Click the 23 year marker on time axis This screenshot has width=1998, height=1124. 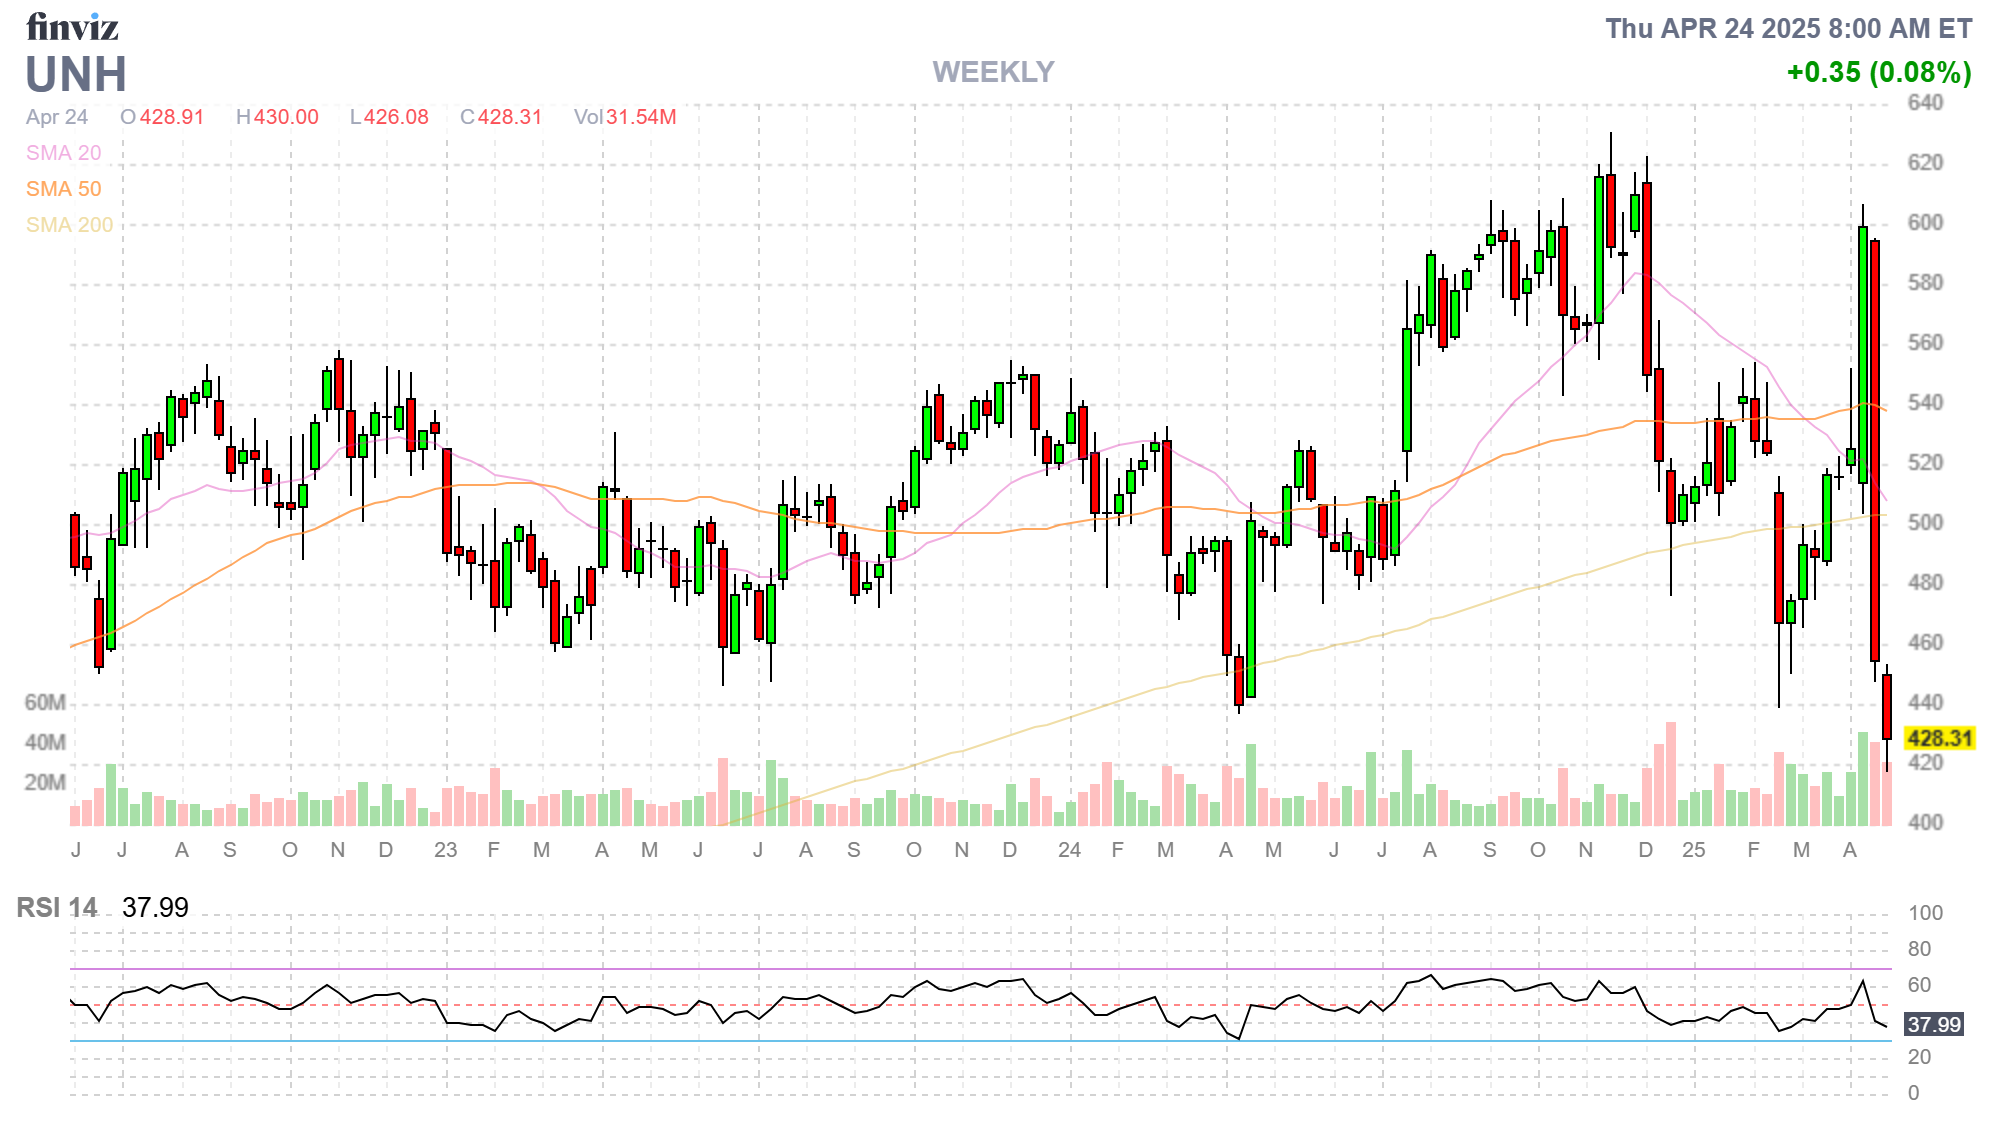(x=445, y=850)
